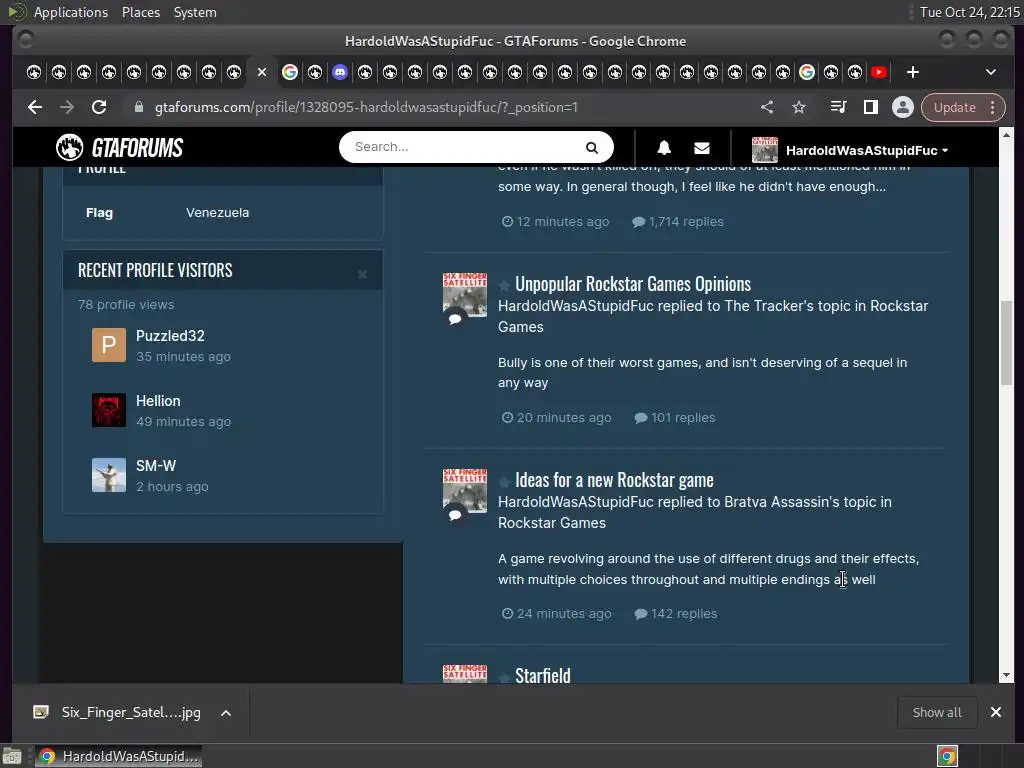Click HardoldWasAStupidFuc header avatar image
This screenshot has width=1024, height=768.
[765, 150]
